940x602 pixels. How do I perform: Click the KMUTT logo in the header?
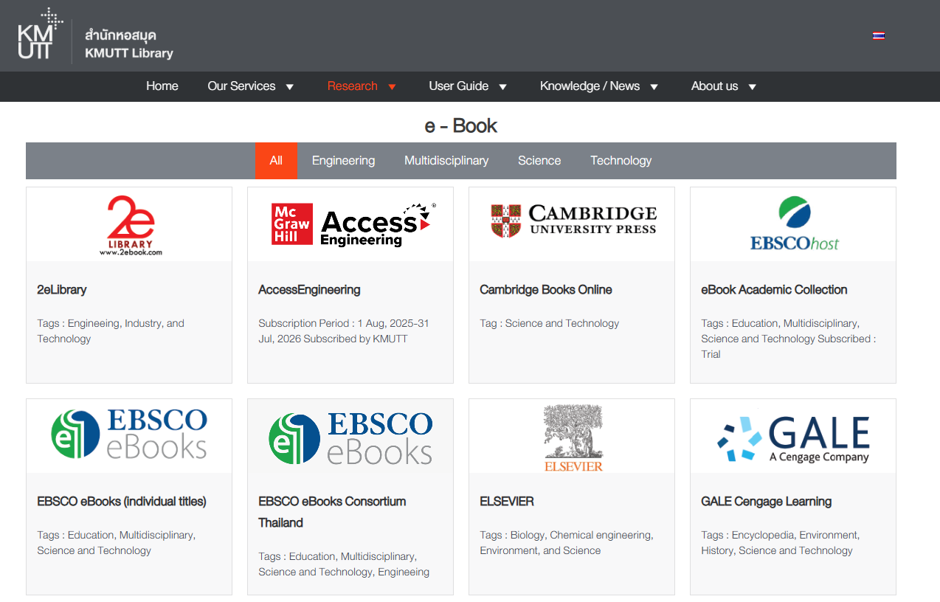pos(40,35)
